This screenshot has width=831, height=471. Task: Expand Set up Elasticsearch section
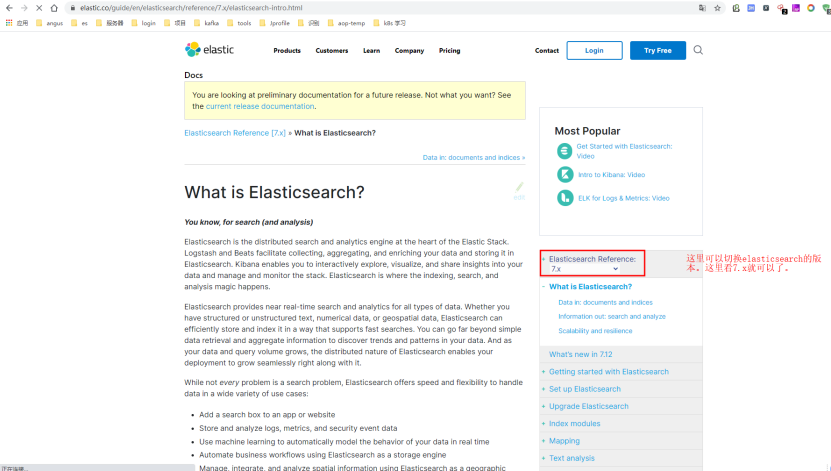[544, 389]
